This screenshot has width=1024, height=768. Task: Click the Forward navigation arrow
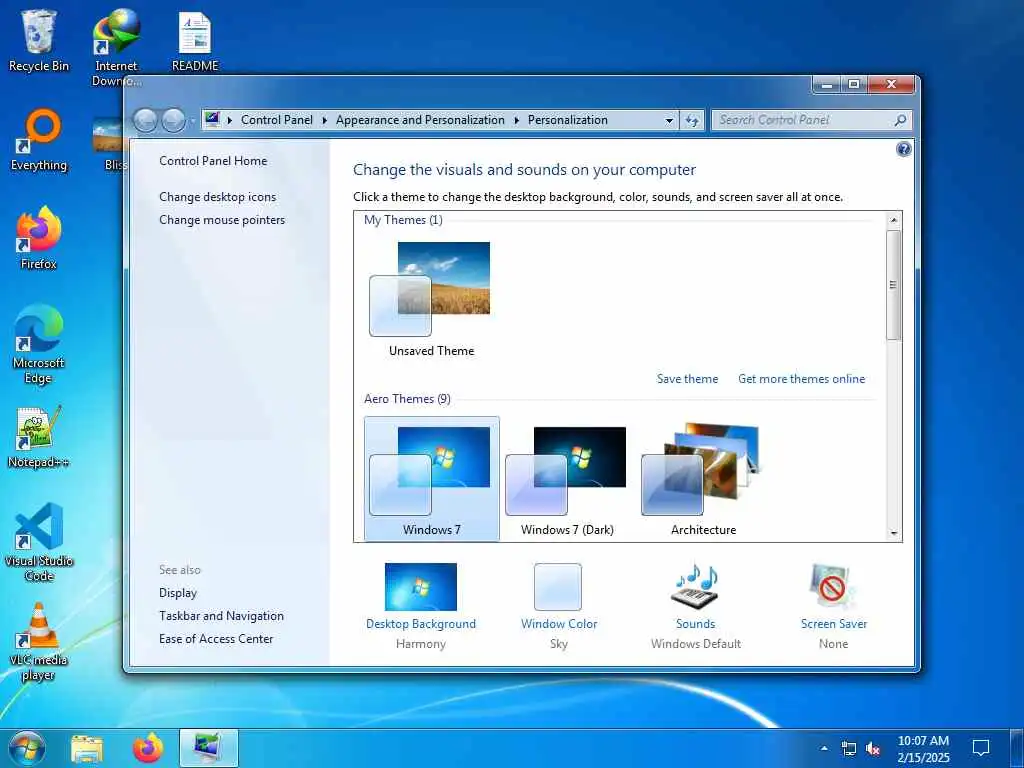[173, 120]
